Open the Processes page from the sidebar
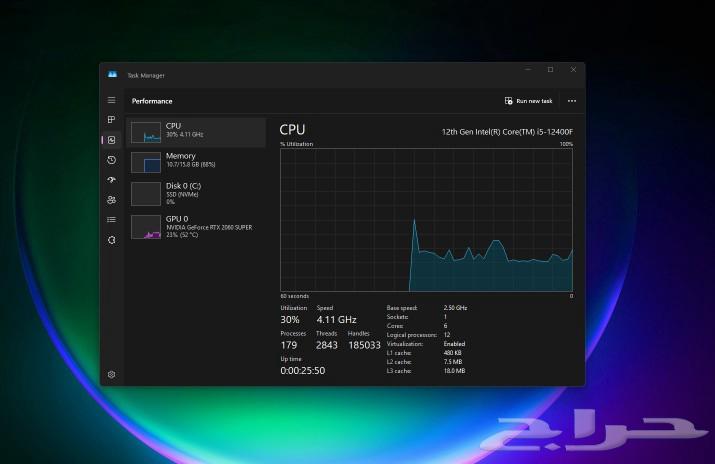The image size is (715, 464). point(111,120)
